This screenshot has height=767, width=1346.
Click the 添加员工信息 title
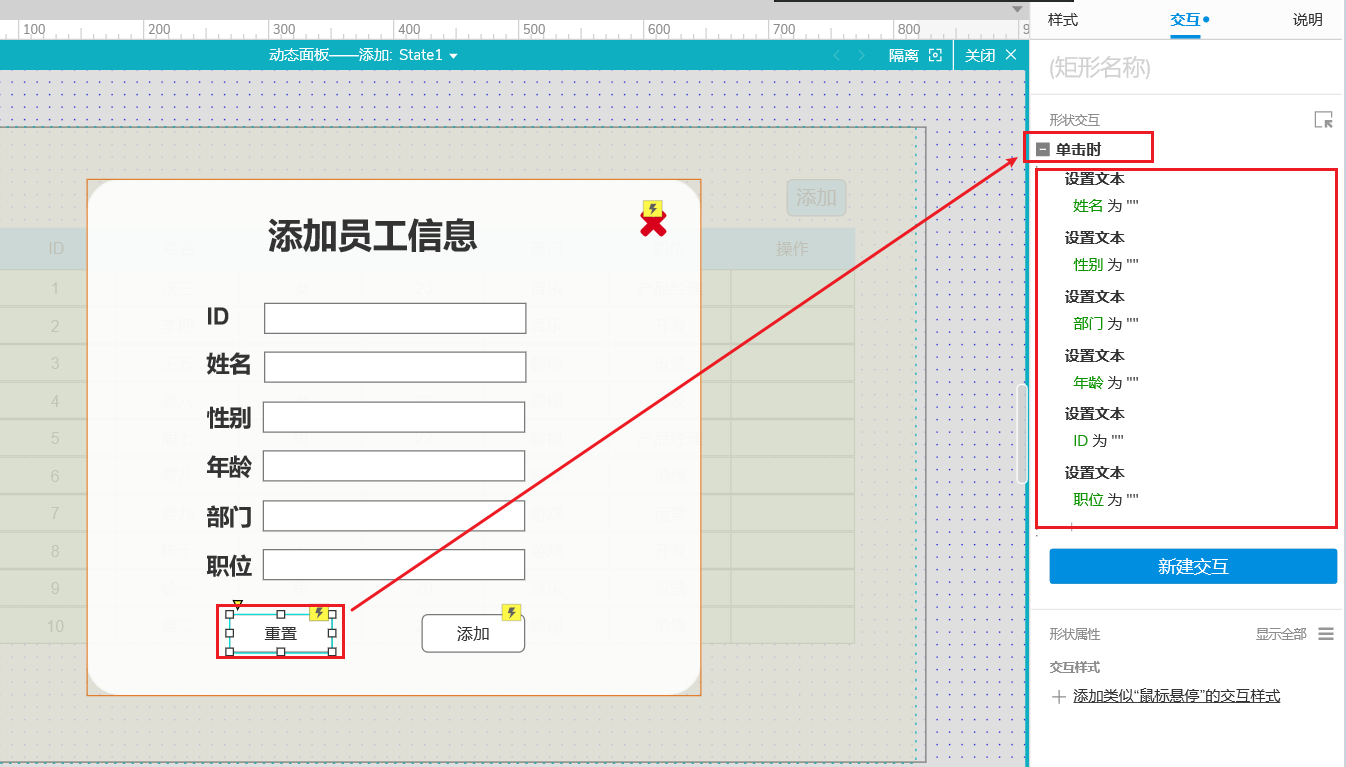point(373,236)
